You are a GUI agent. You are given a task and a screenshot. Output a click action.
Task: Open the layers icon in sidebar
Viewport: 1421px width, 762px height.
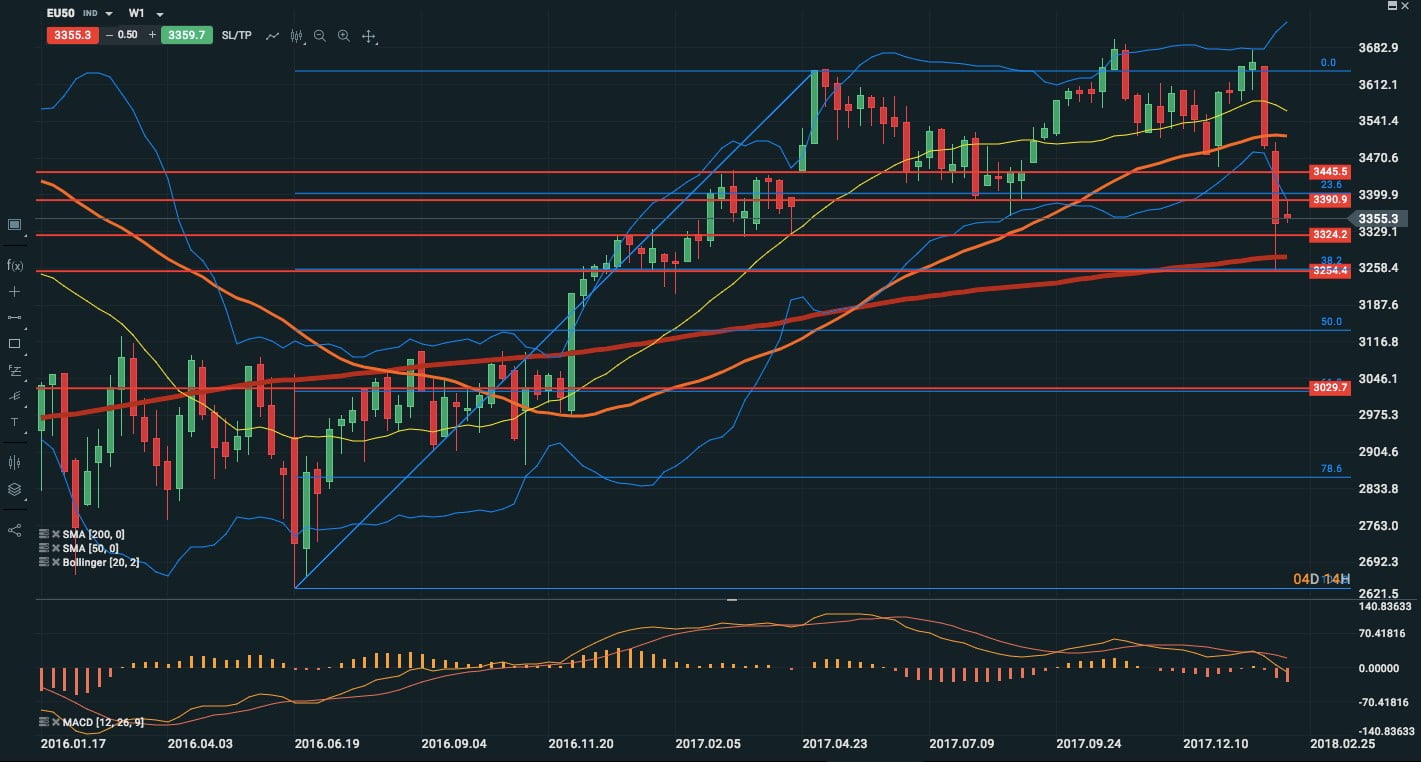14,489
